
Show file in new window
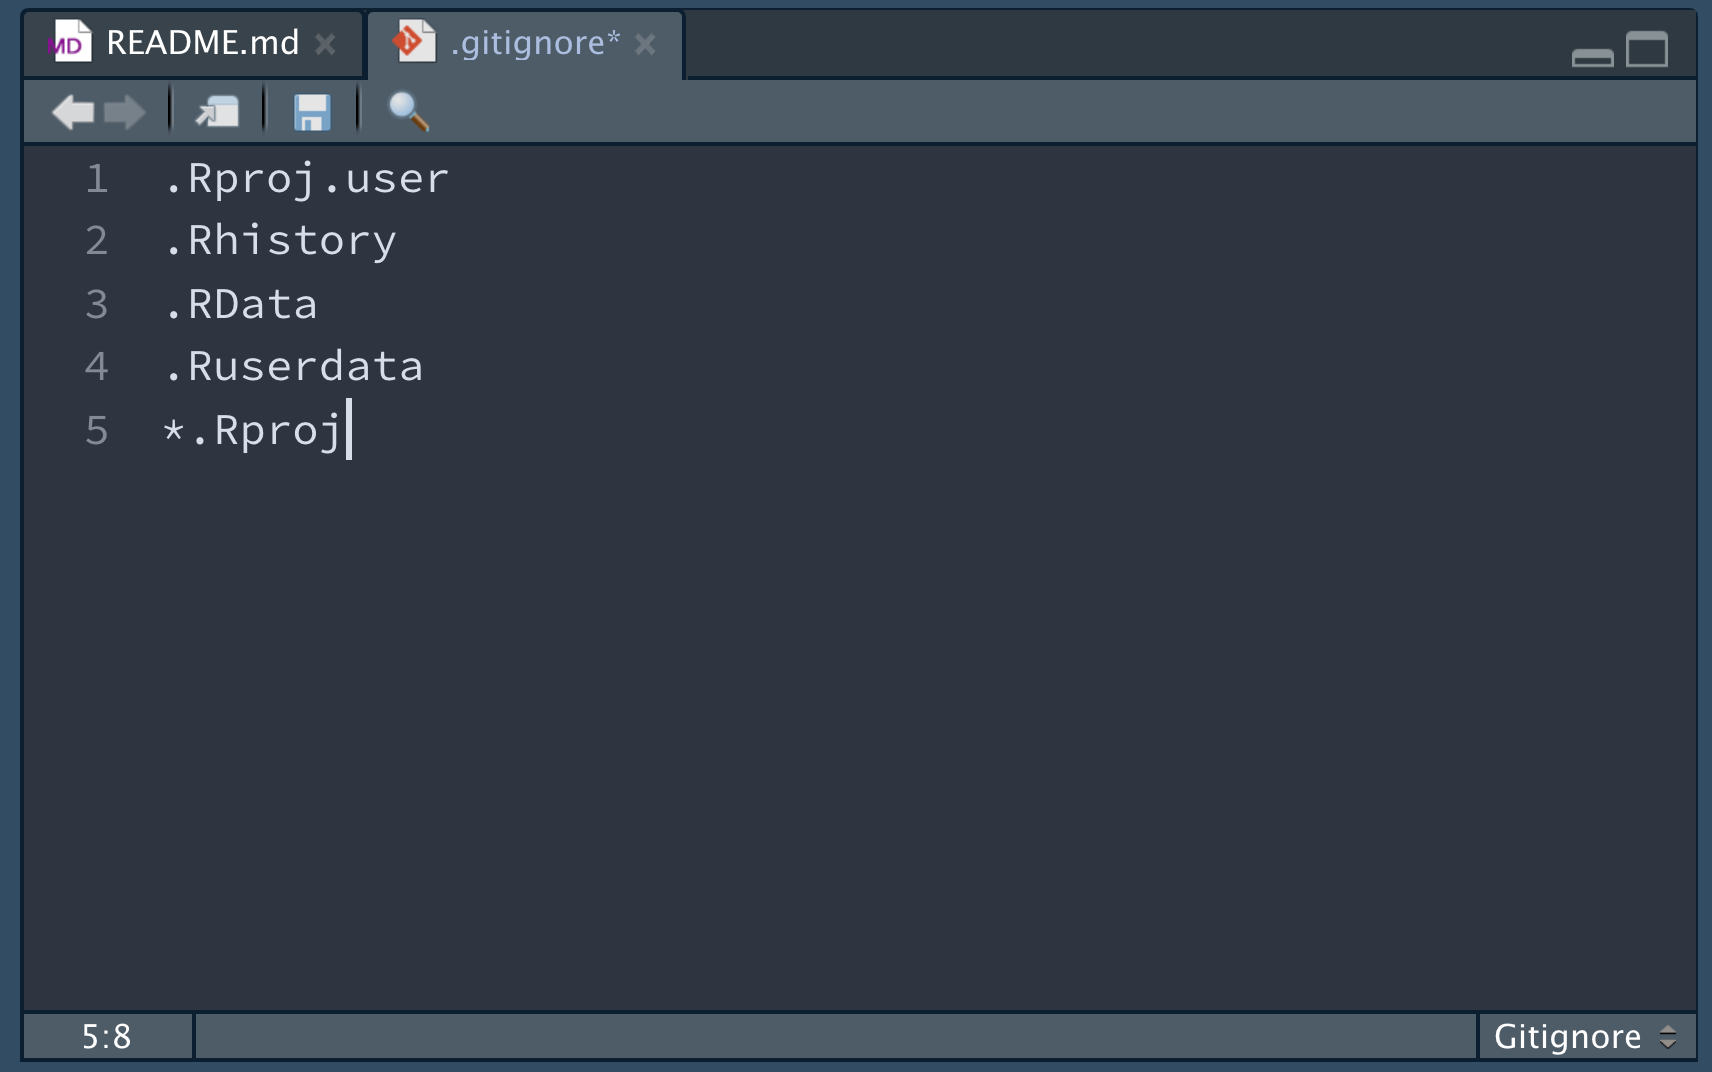(217, 112)
